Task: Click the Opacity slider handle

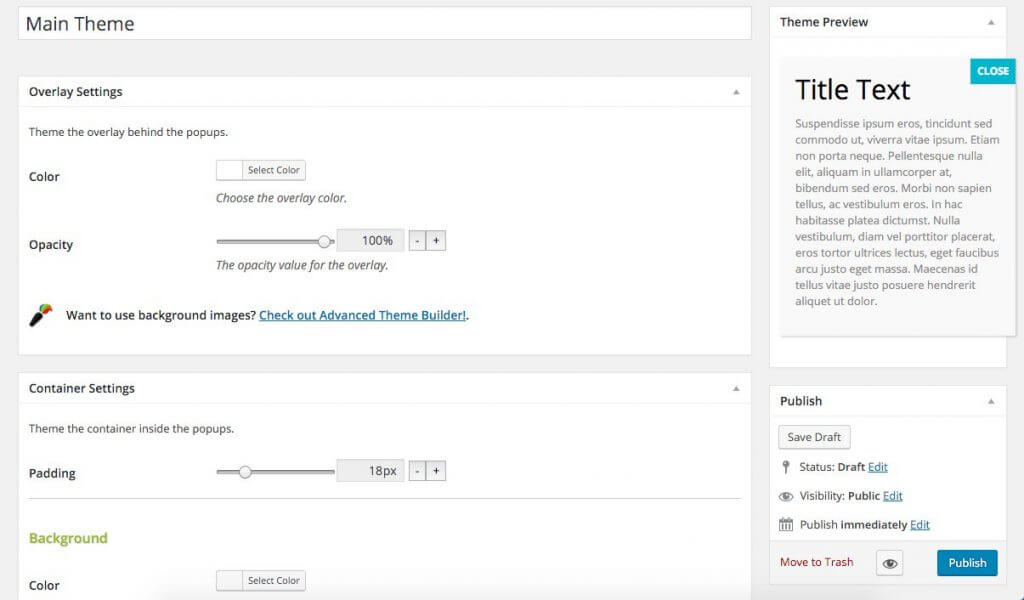Action: 324,241
